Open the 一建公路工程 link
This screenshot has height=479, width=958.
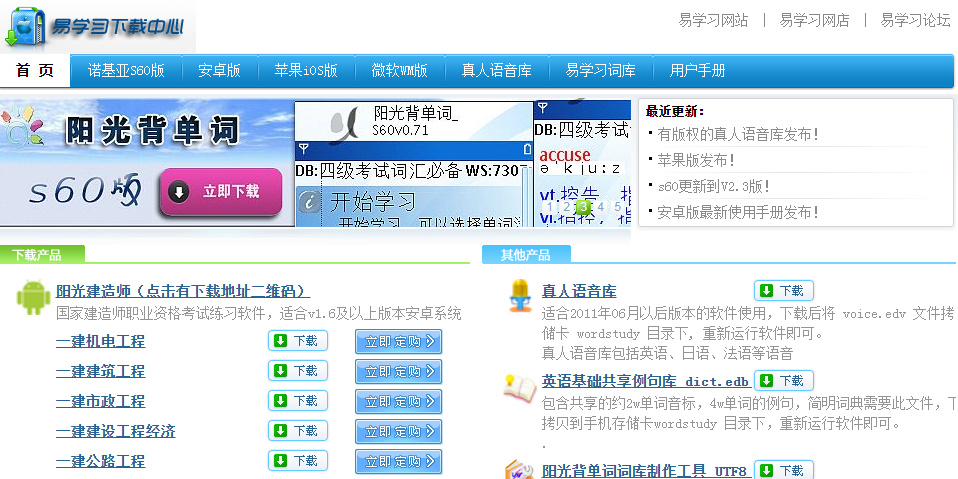click(100, 461)
